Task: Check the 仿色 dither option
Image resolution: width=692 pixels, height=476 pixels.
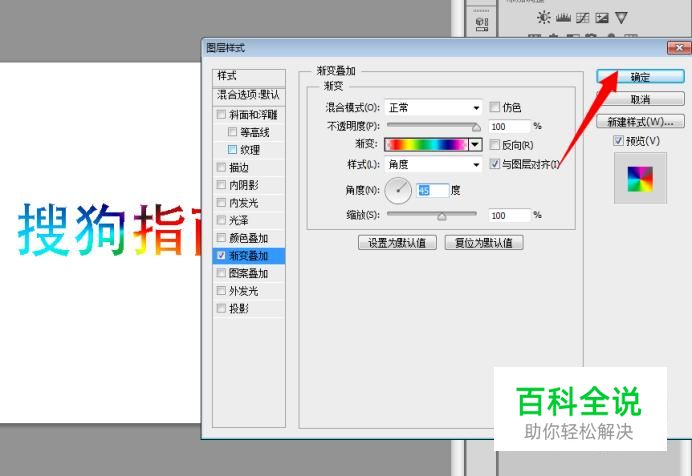Action: pos(495,107)
